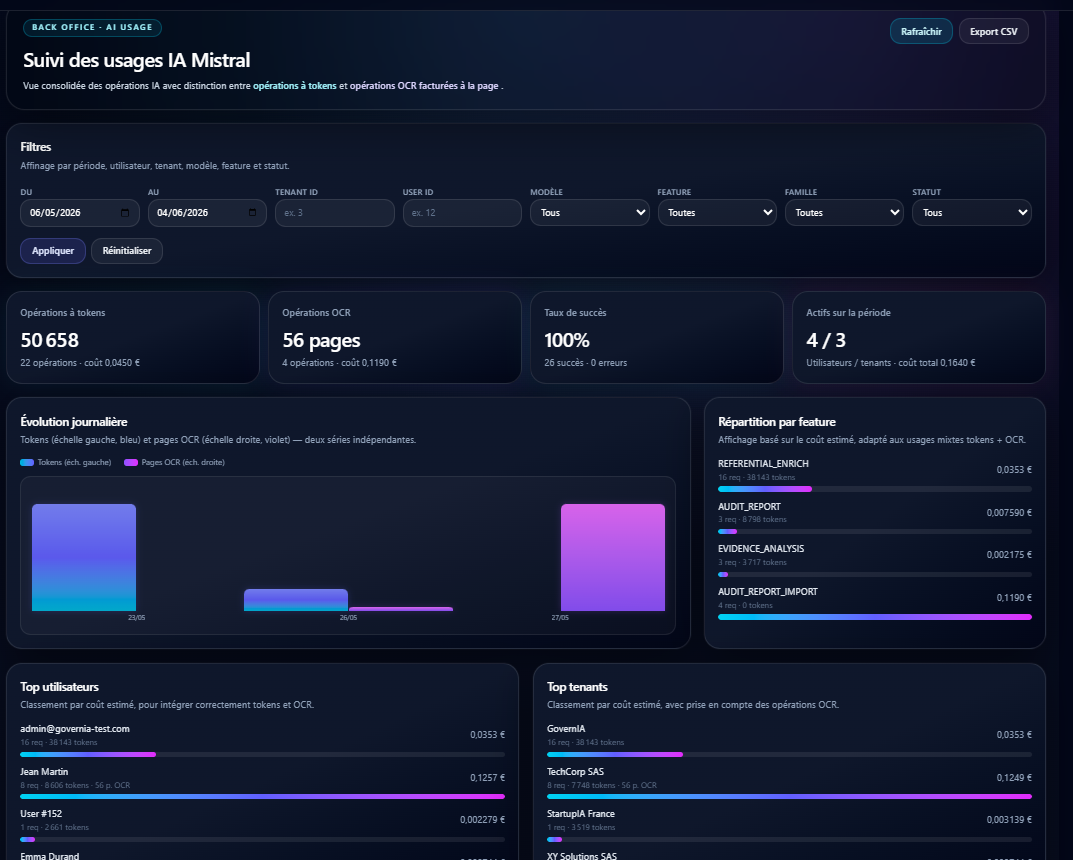Export data with Export CSV button
The height and width of the screenshot is (860, 1073).
click(x=994, y=31)
